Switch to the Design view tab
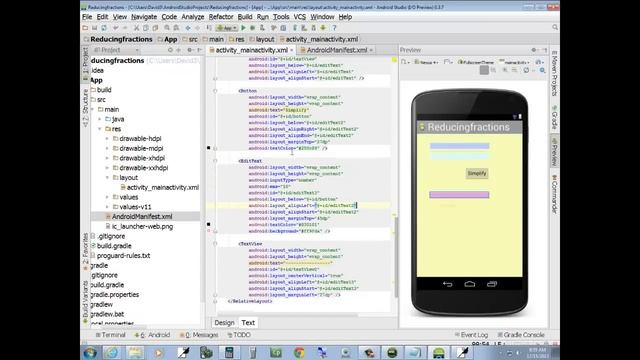The height and width of the screenshot is (360, 640). 224,322
